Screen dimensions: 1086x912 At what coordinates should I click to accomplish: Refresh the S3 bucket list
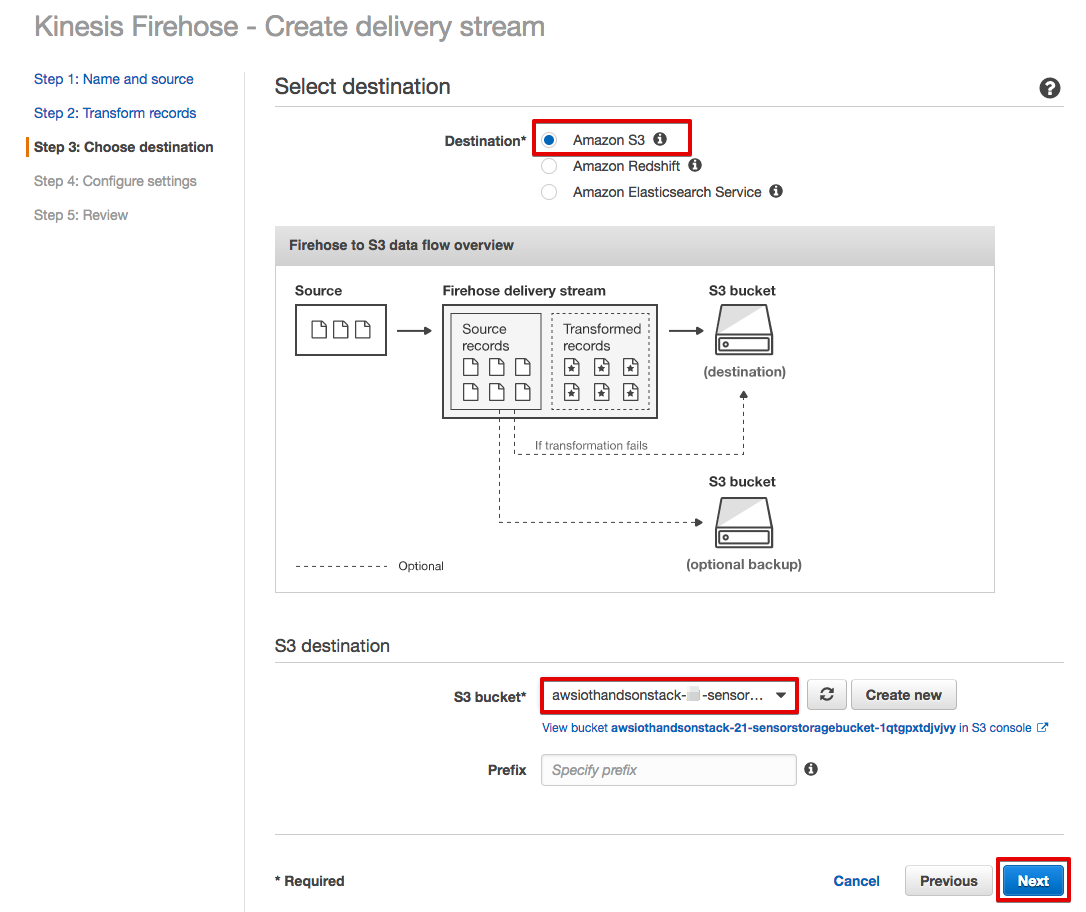click(826, 695)
